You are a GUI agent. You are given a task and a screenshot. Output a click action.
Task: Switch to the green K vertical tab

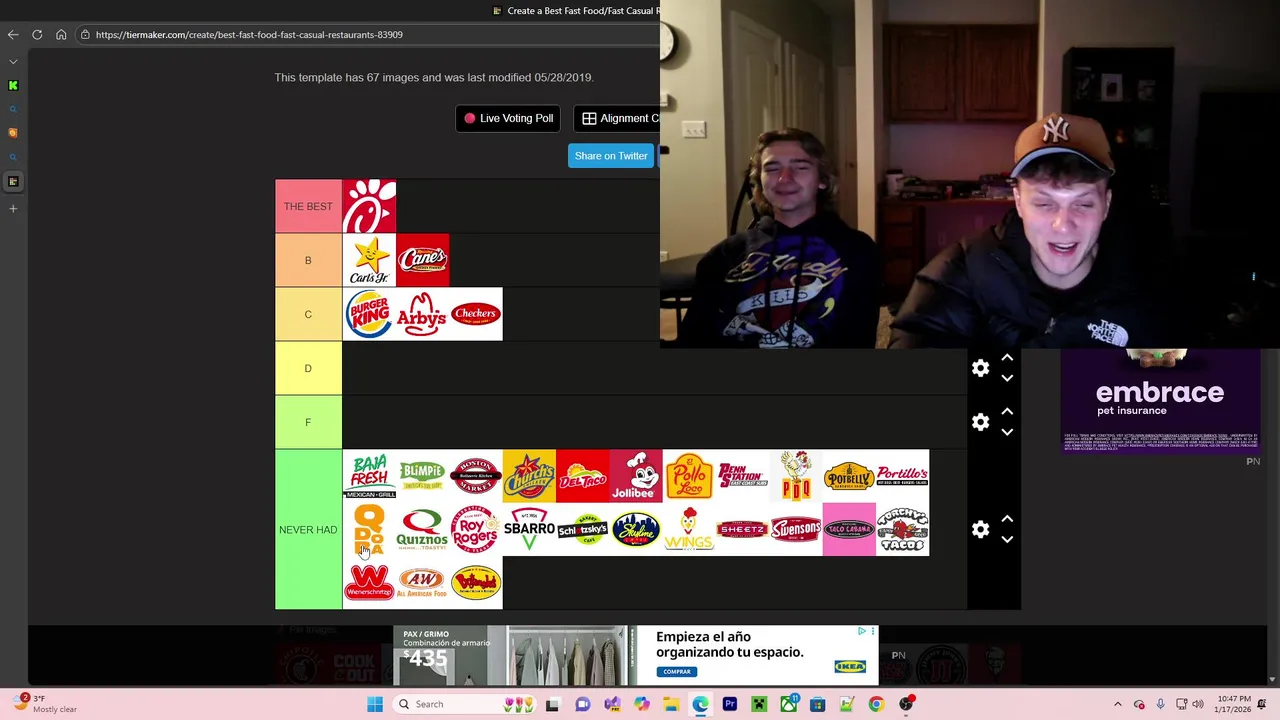point(13,85)
